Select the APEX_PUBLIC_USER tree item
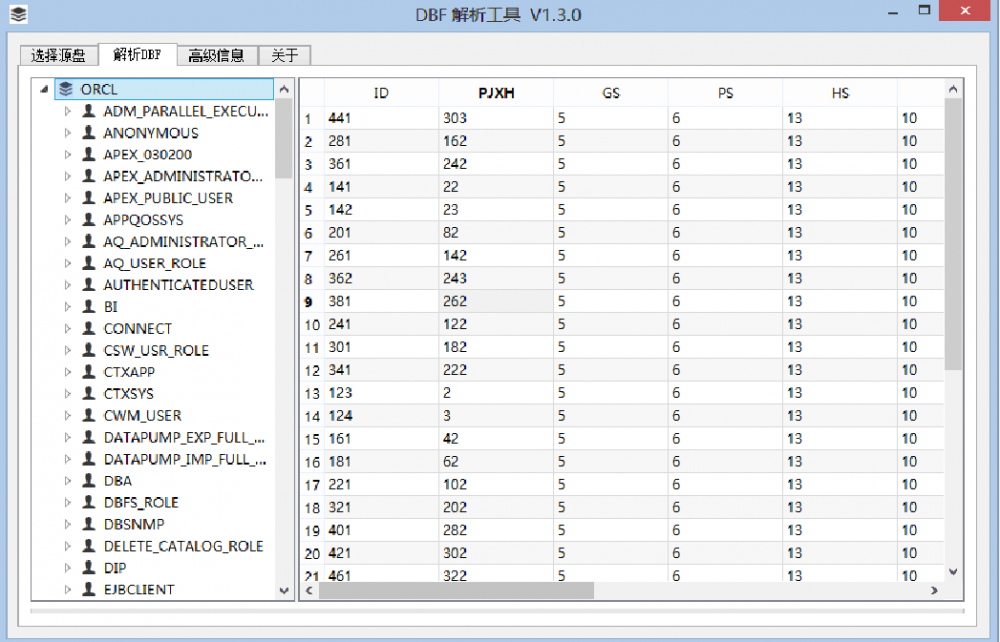 coord(168,198)
